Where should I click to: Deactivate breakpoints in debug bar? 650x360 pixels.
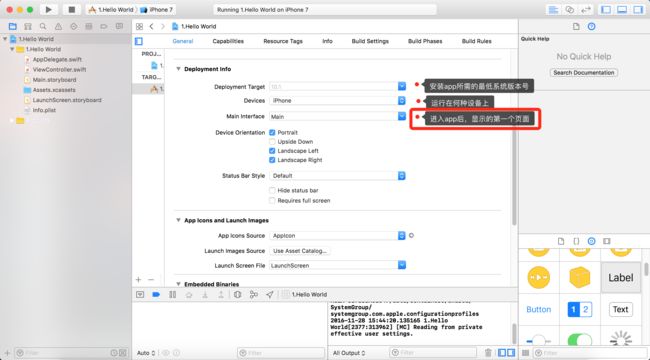click(156, 294)
